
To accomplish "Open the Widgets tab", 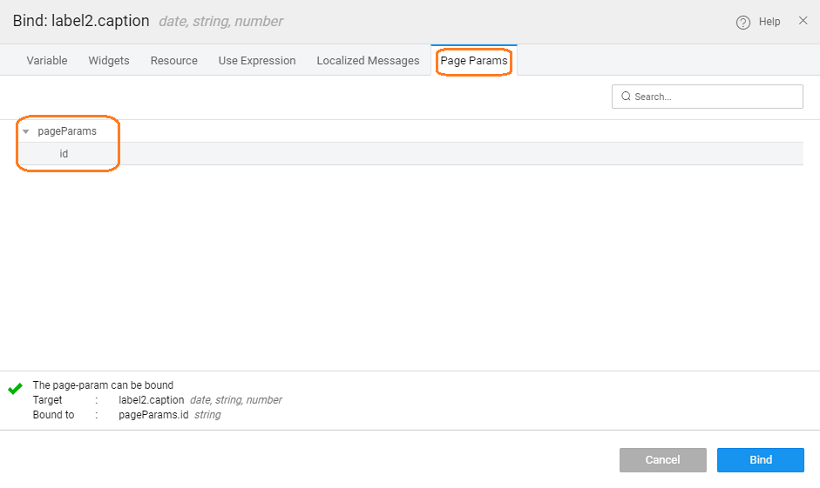I will 109,61.
